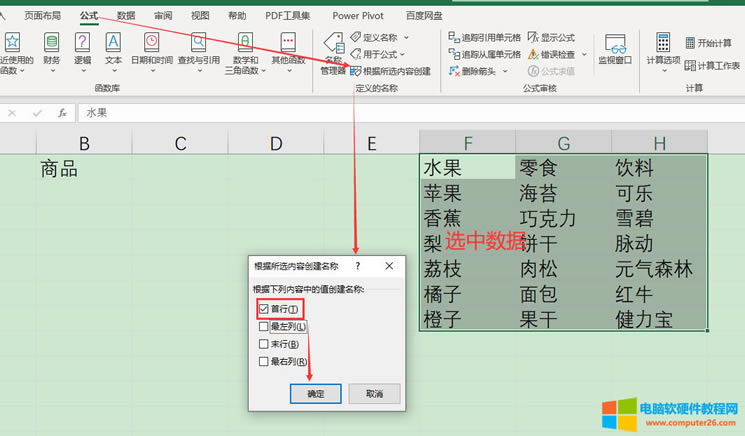The height and width of the screenshot is (436, 745).
Task: Click the formula bar containing 水果
Action: coord(411,113)
